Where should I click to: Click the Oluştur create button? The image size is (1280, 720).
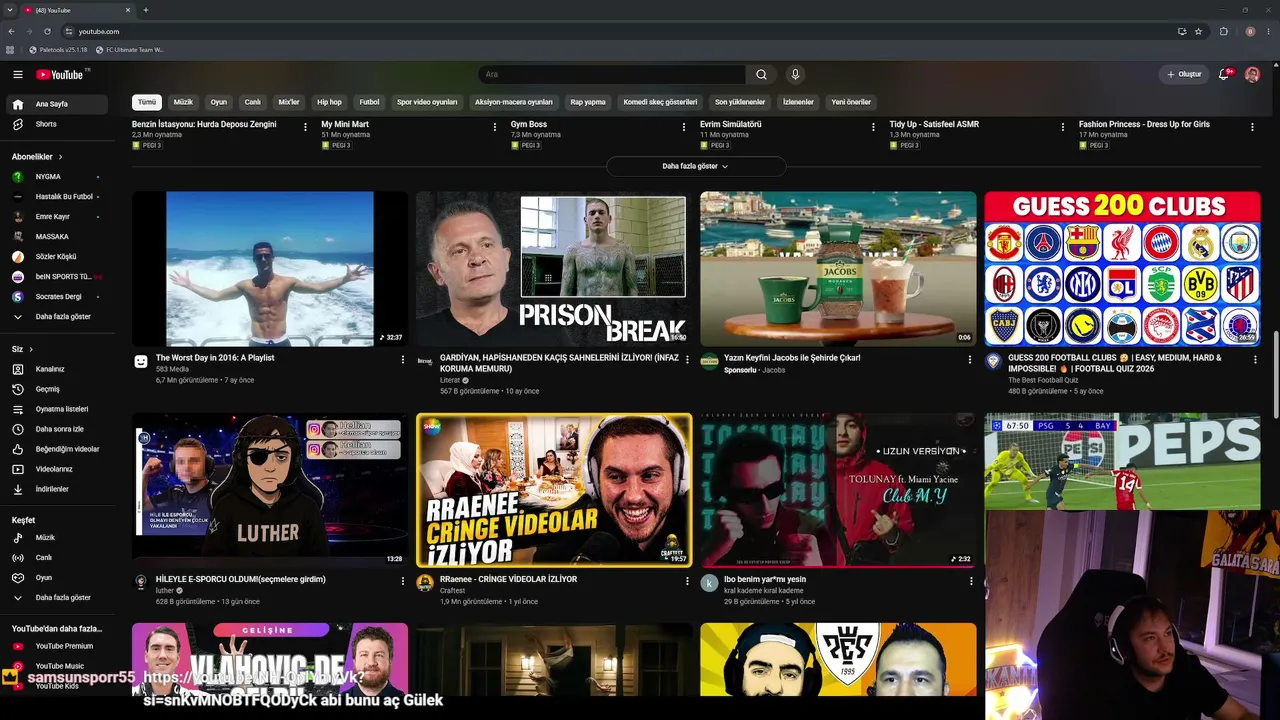pyautogui.click(x=1183, y=75)
